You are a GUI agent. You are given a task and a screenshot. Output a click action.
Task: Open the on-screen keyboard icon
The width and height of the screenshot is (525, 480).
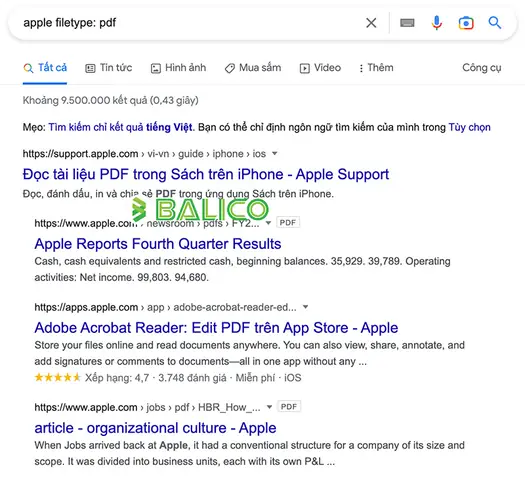click(x=407, y=23)
